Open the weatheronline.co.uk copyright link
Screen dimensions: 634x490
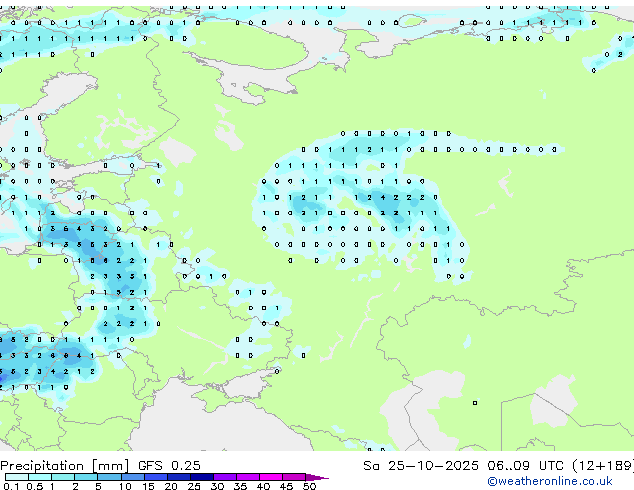(549, 481)
